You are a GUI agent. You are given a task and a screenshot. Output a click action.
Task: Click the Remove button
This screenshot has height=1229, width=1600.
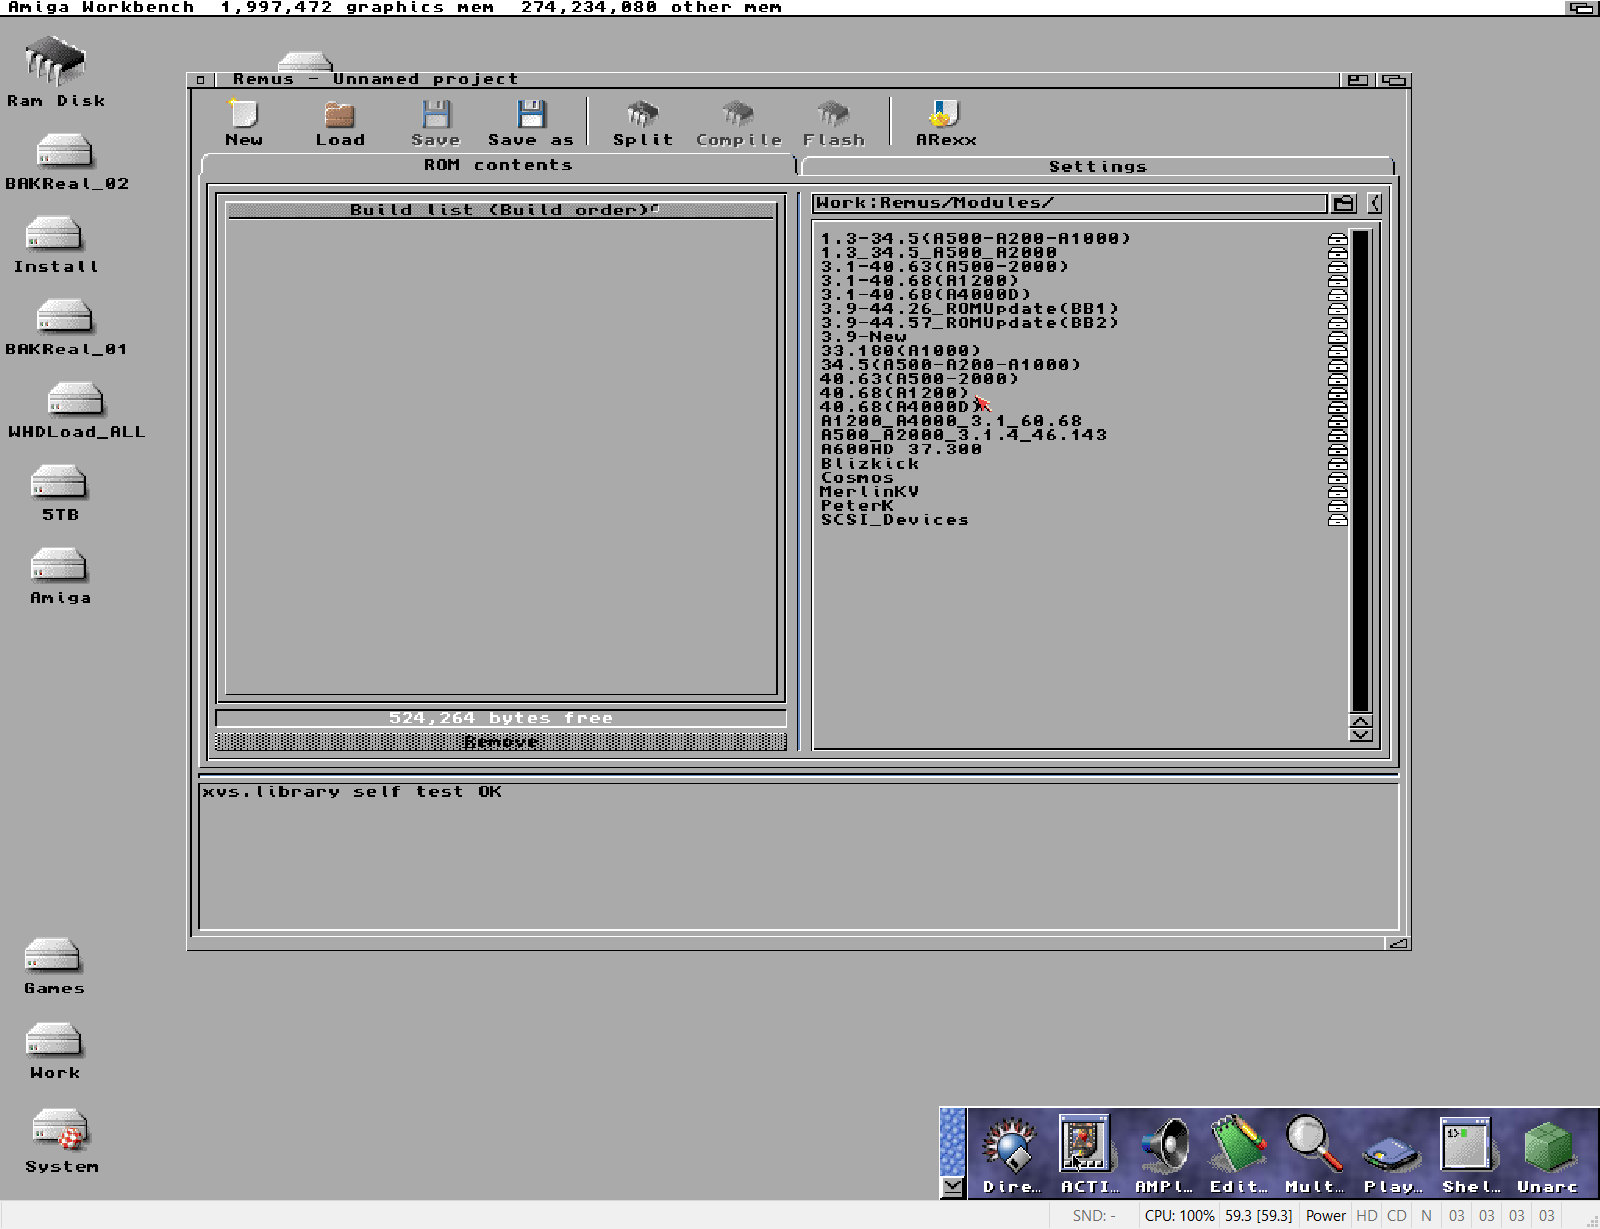tap(501, 741)
